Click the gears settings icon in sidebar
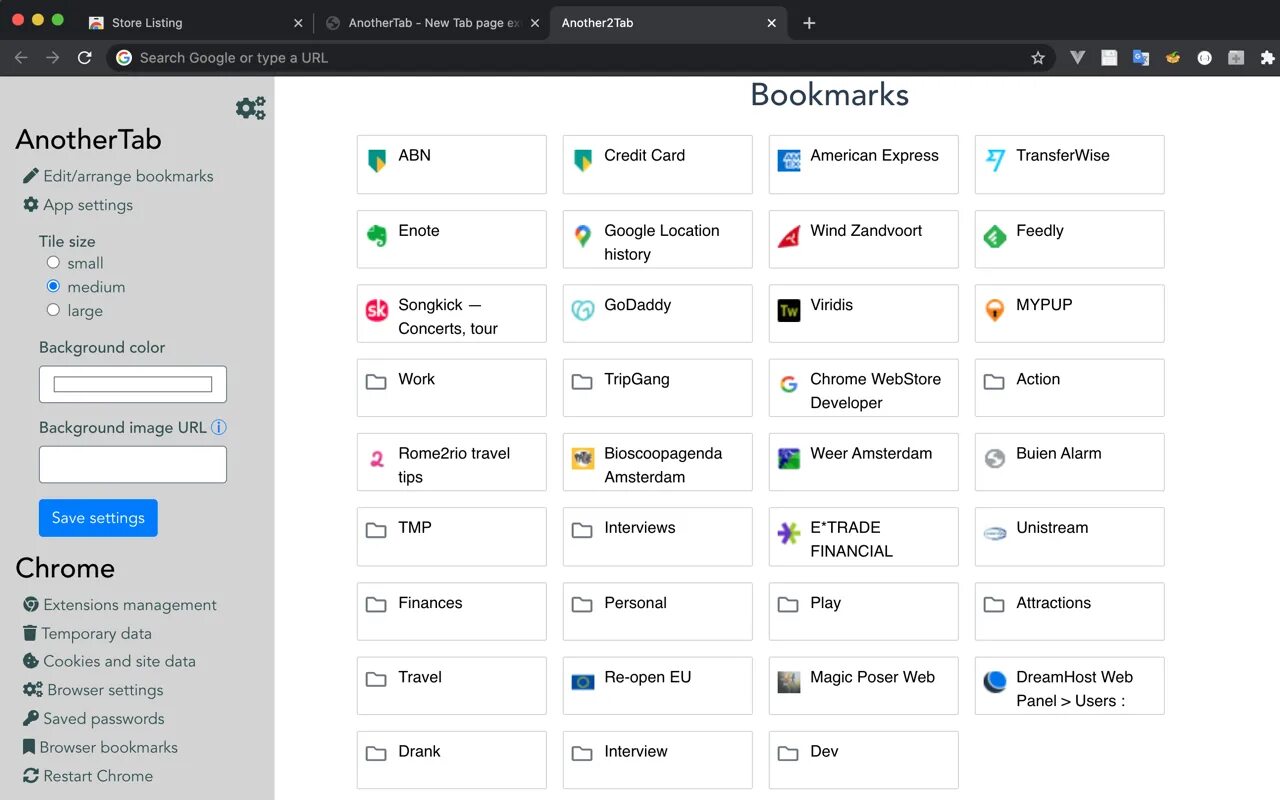The image size is (1280, 800). pyautogui.click(x=251, y=108)
